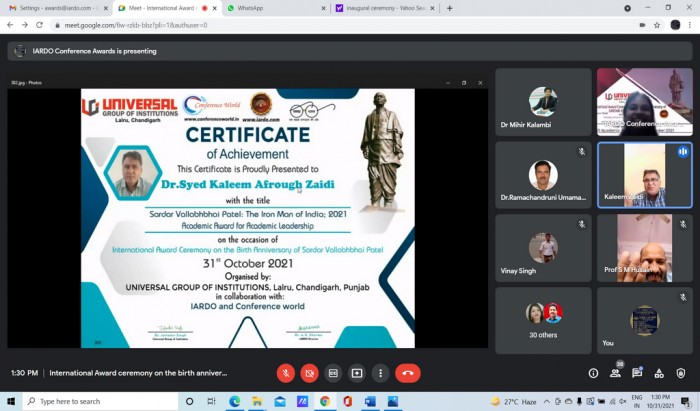
Task: Open the three-dot more options menu
Action: coord(380,373)
